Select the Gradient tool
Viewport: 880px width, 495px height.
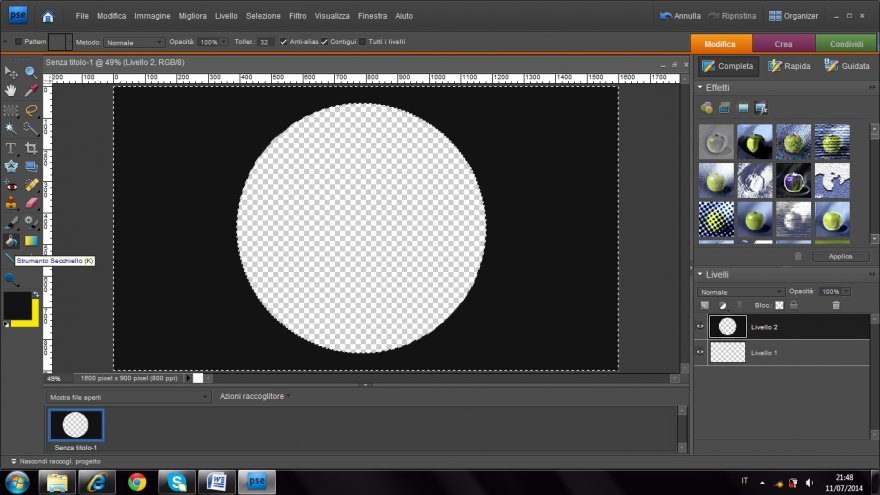[31, 241]
